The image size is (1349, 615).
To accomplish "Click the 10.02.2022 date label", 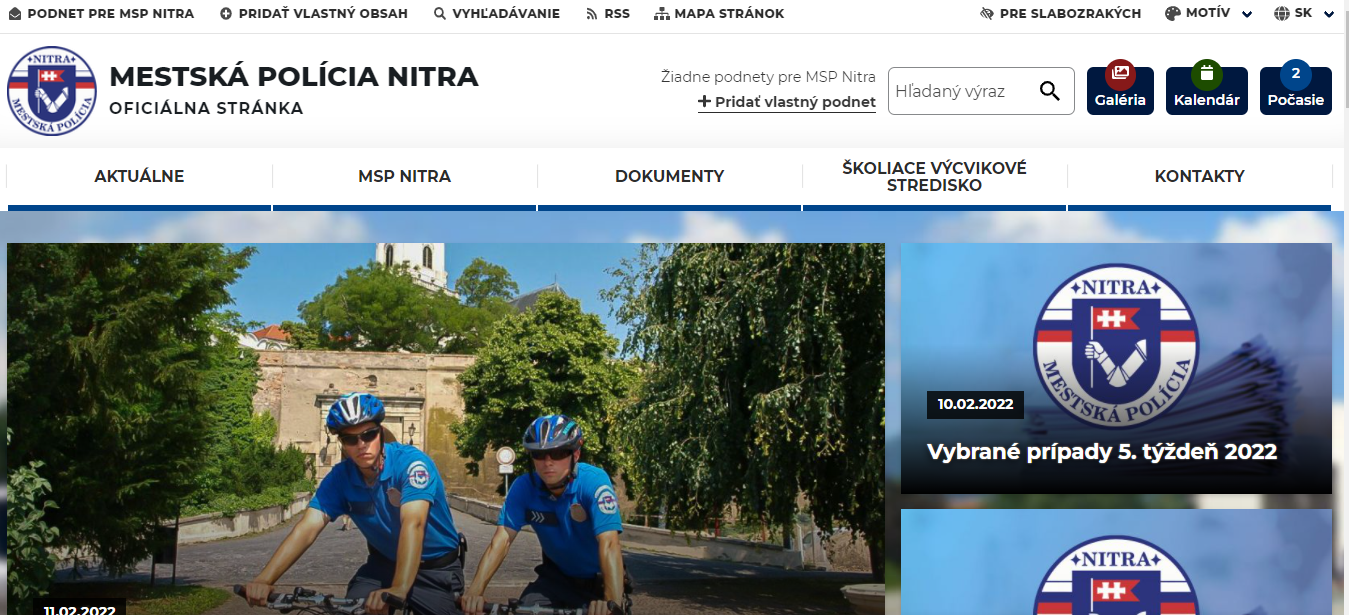I will (975, 404).
